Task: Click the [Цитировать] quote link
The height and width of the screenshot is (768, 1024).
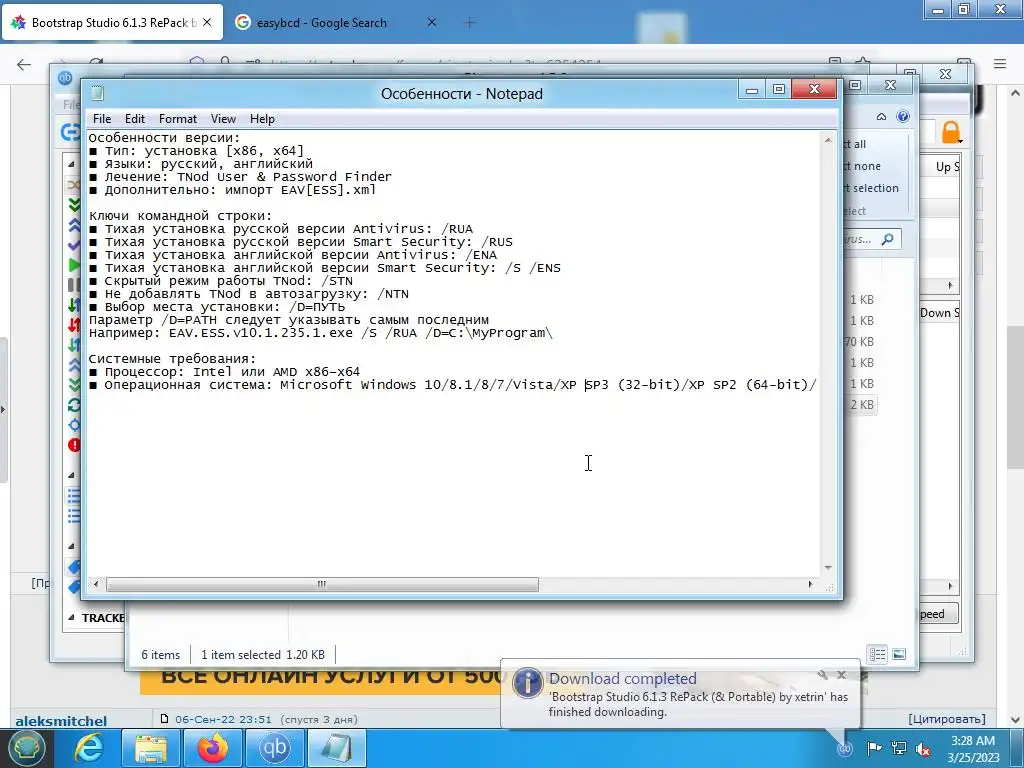Action: click(947, 719)
